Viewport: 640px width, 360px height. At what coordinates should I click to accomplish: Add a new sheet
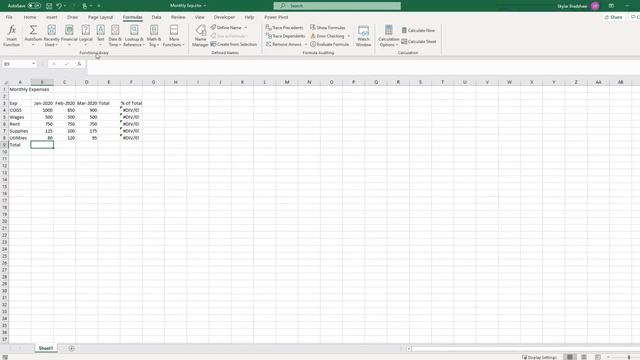71,348
